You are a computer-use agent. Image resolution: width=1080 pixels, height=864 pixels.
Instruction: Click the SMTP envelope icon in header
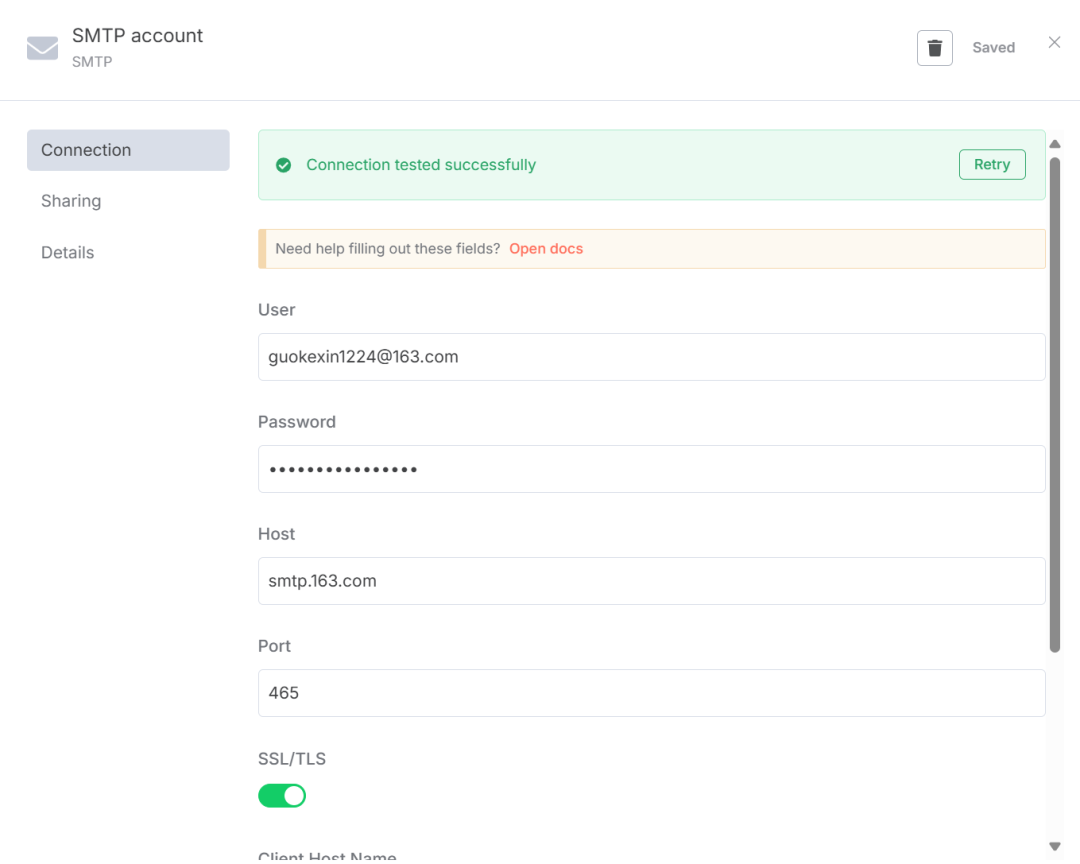[42, 48]
